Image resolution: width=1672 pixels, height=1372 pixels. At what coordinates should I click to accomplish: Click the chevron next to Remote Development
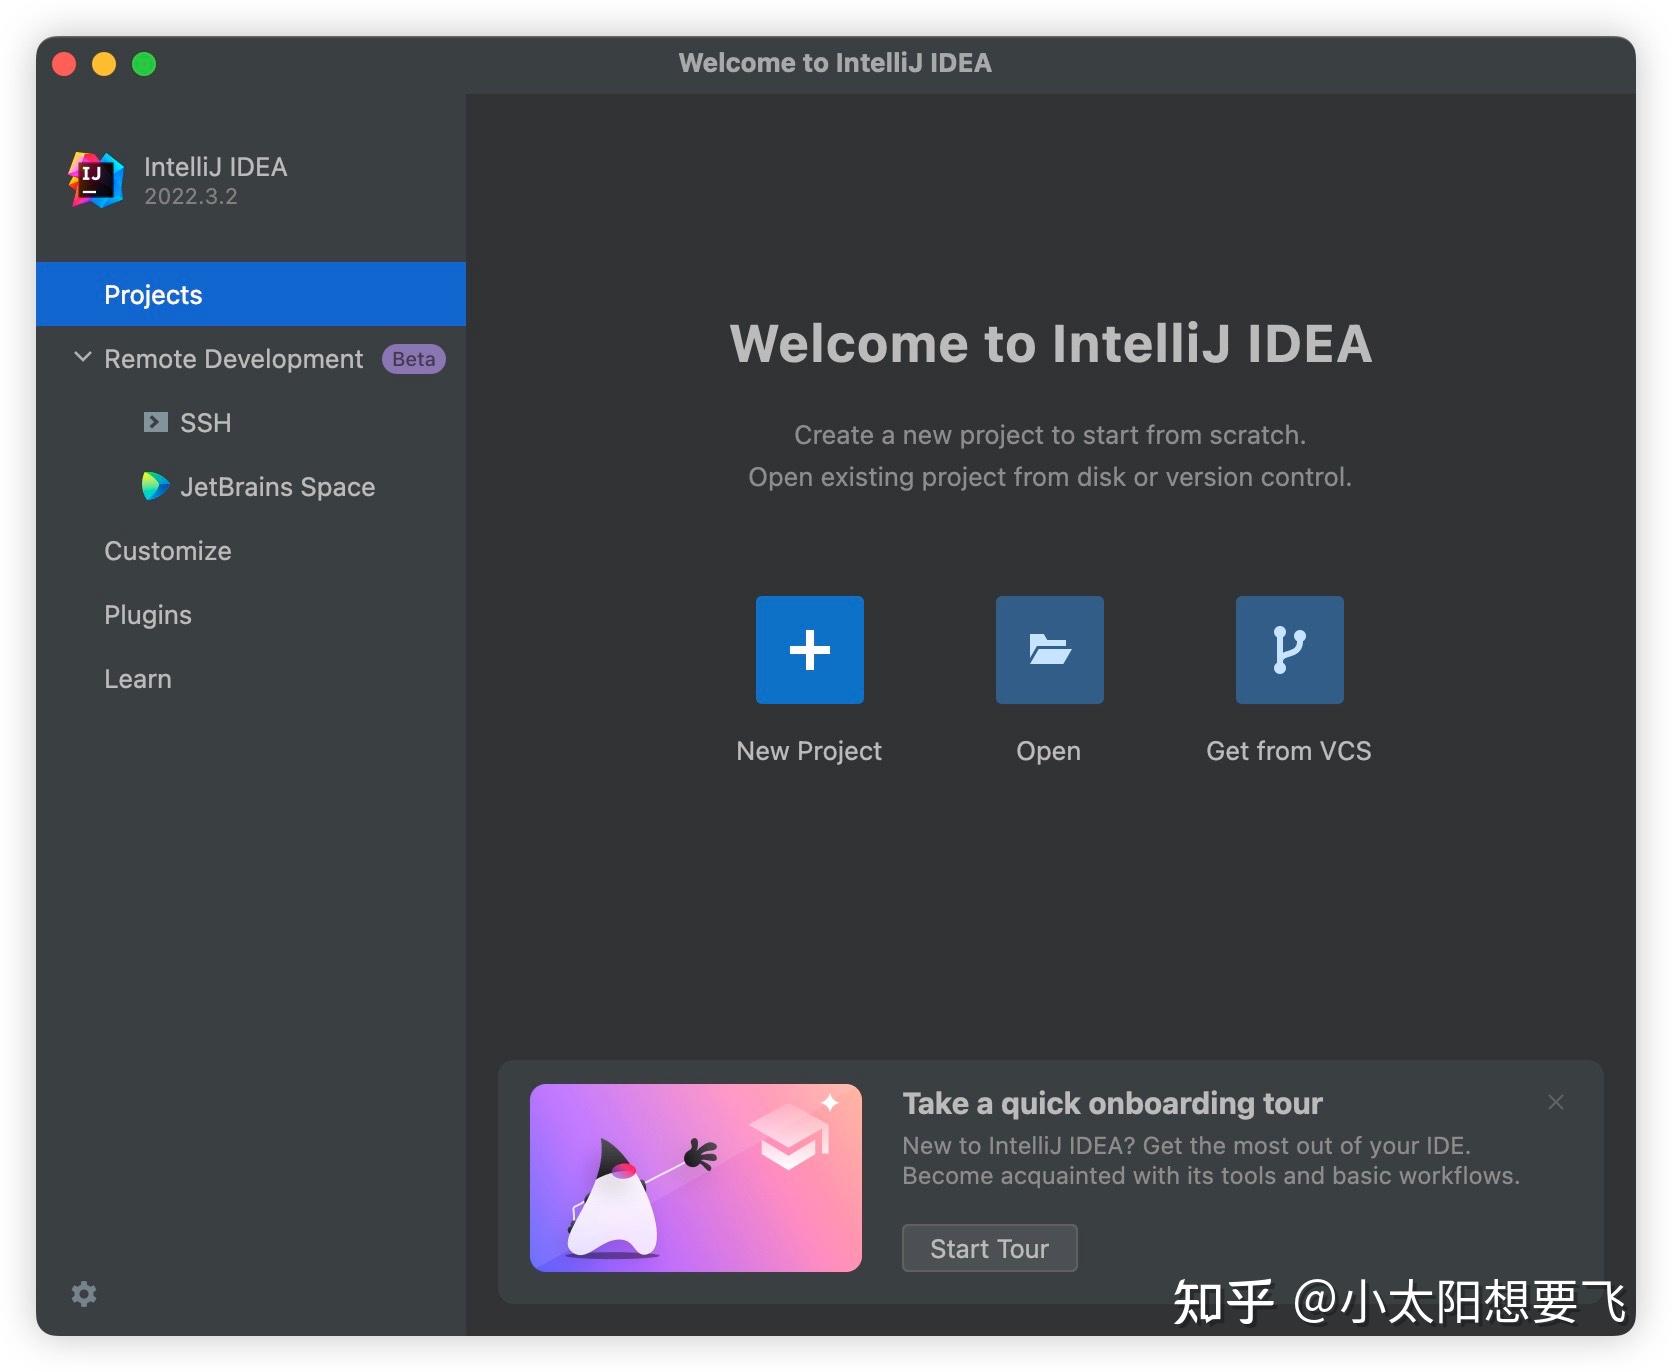(82, 359)
